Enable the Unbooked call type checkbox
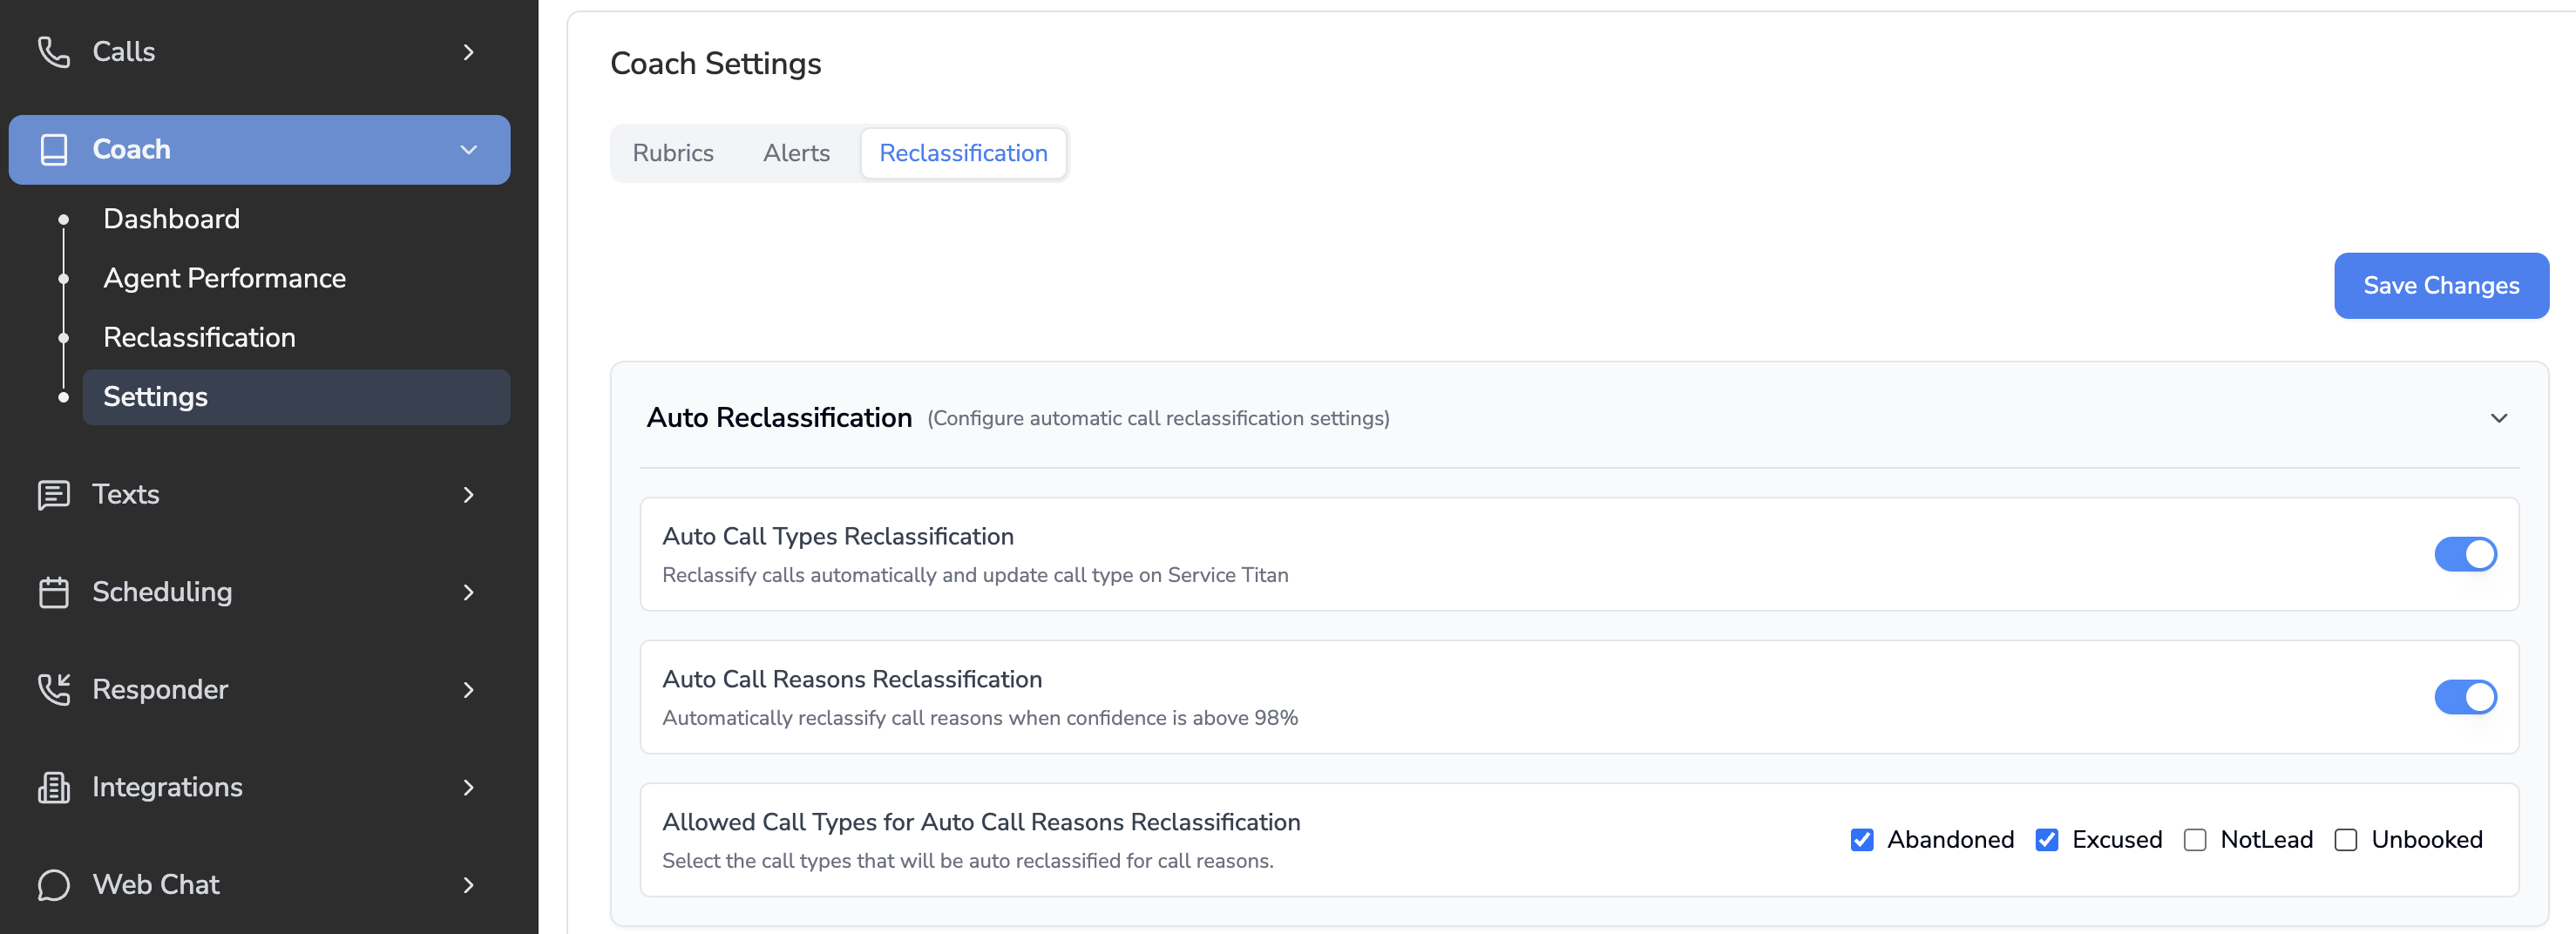The image size is (2576, 934). pos(2345,840)
